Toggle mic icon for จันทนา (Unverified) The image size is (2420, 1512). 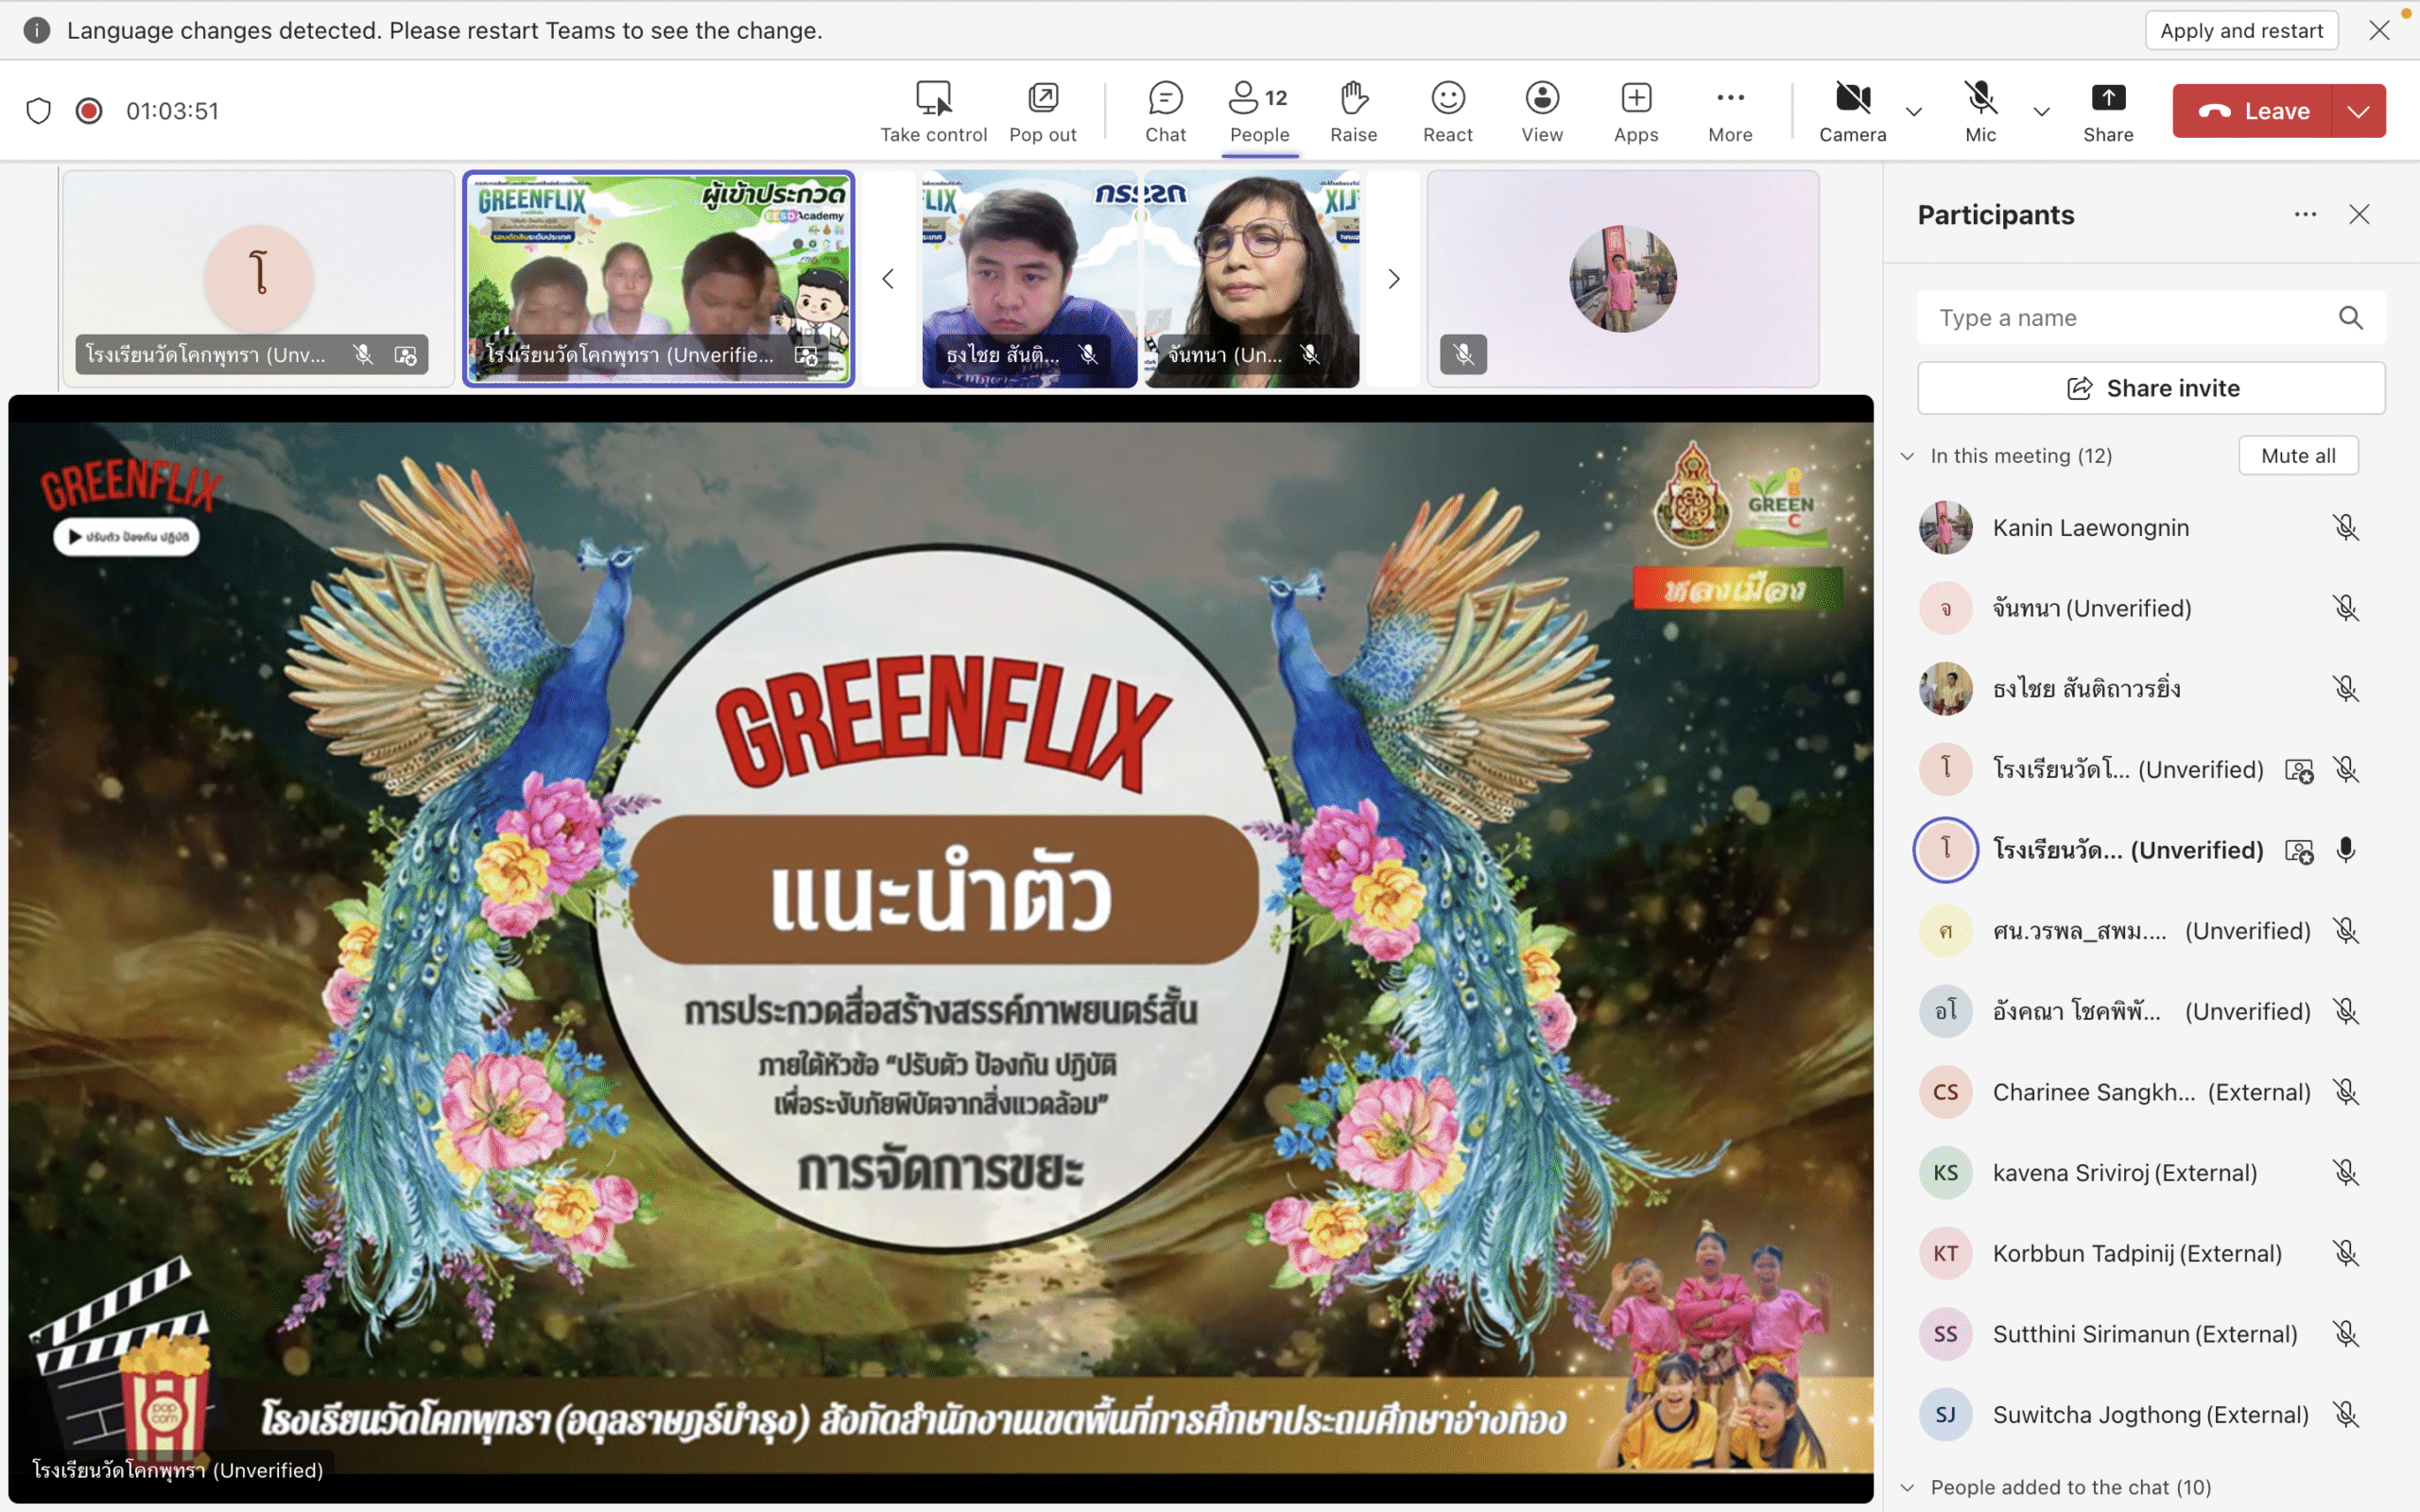point(2345,608)
